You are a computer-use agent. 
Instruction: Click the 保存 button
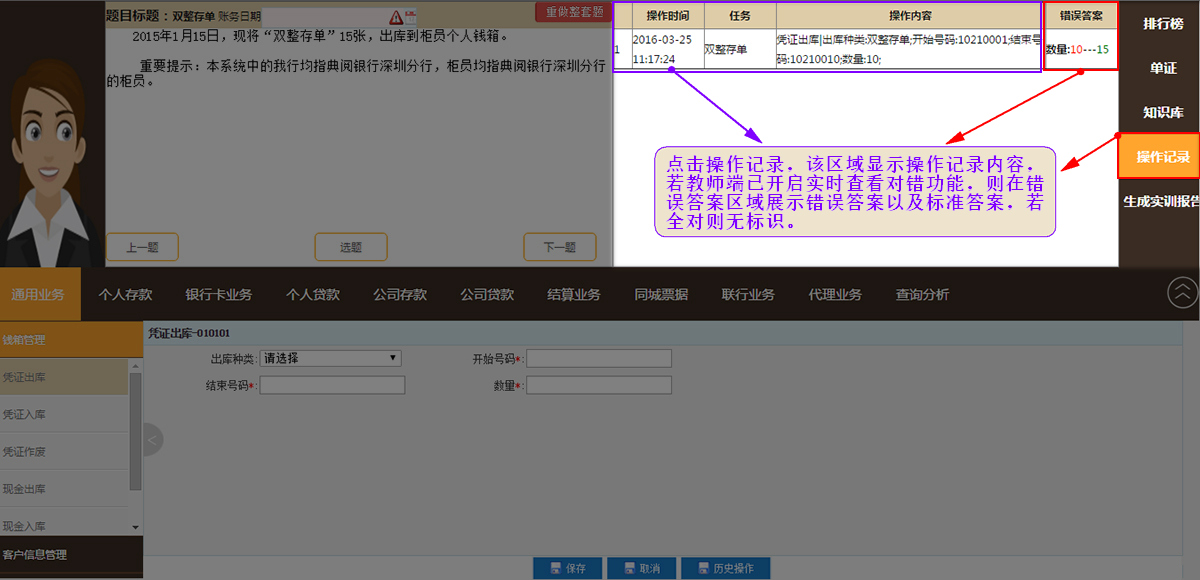coord(567,568)
